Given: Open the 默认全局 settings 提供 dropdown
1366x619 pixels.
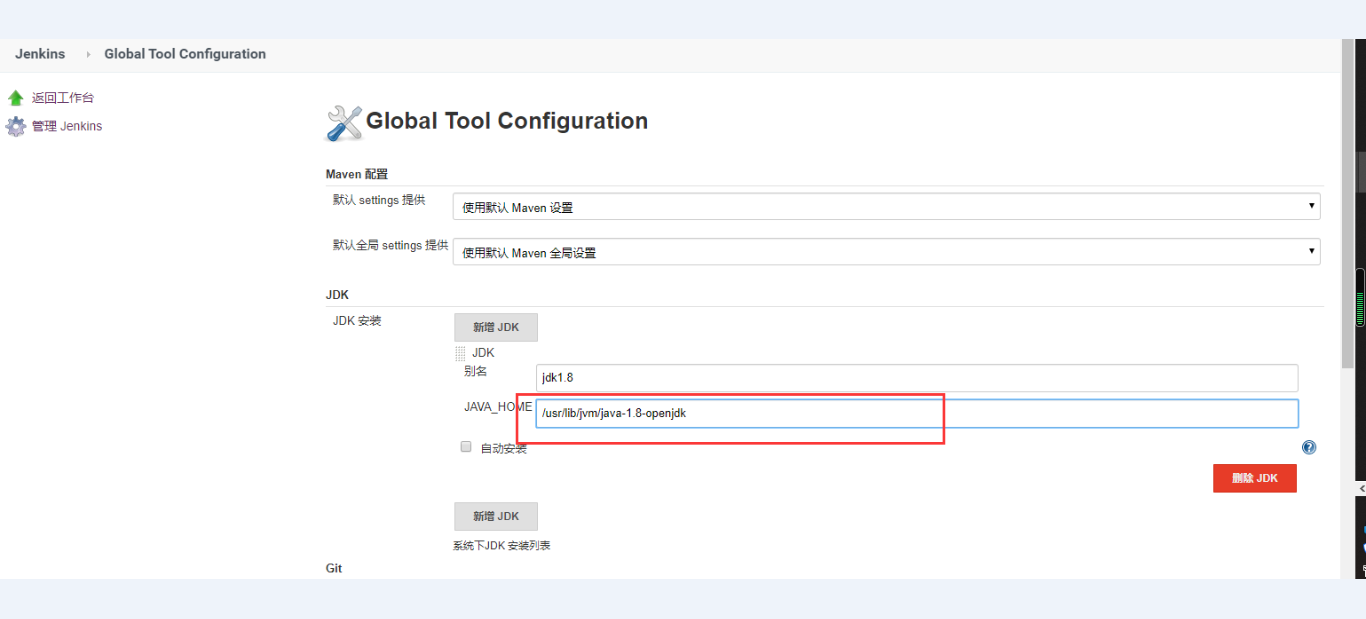Looking at the screenshot, I should 886,252.
